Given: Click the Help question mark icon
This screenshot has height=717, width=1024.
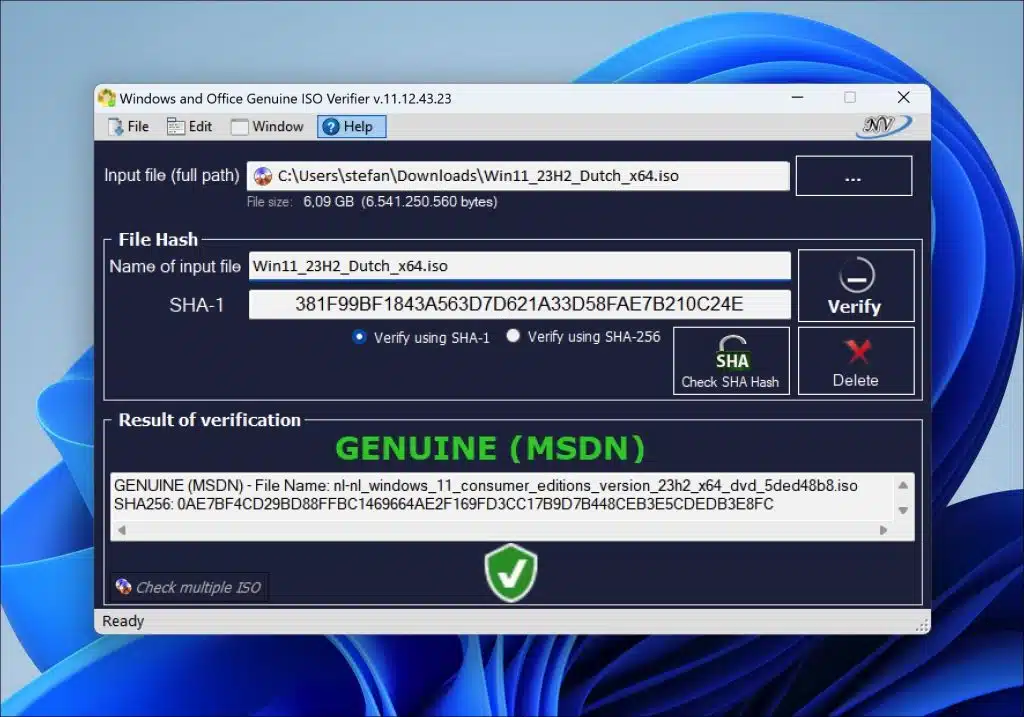Looking at the screenshot, I should pos(330,126).
